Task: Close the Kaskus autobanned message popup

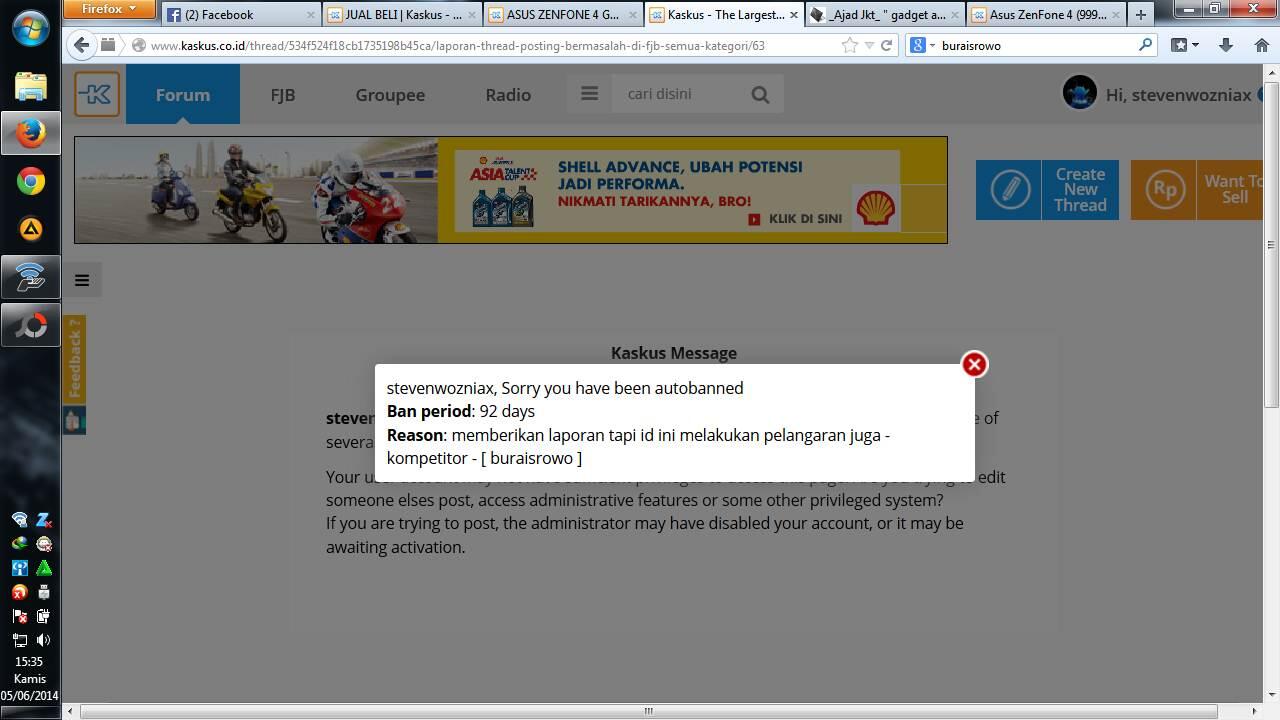Action: (x=974, y=364)
